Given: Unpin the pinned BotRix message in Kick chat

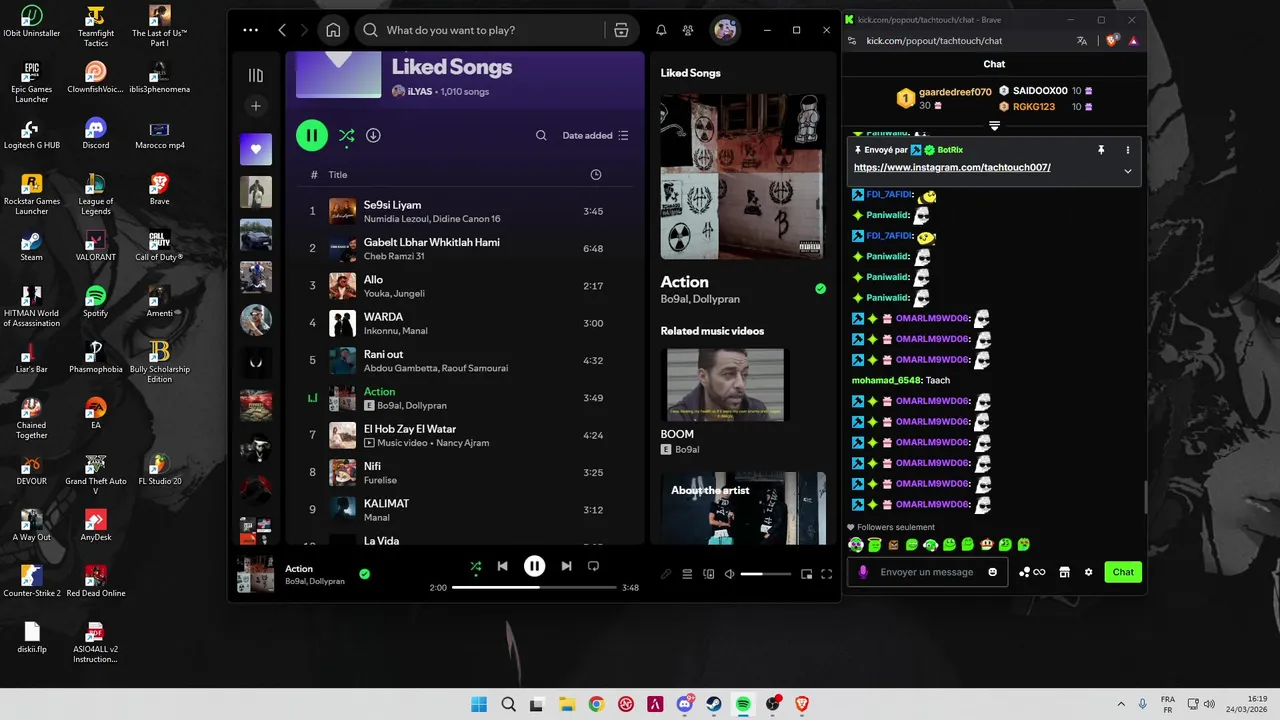Looking at the screenshot, I should 1101,150.
